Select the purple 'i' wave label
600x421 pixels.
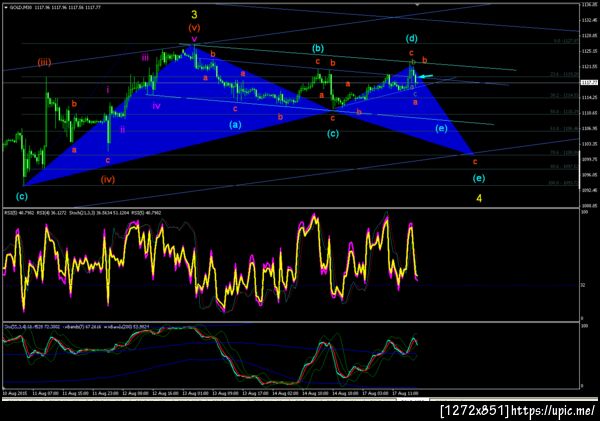[x=108, y=90]
